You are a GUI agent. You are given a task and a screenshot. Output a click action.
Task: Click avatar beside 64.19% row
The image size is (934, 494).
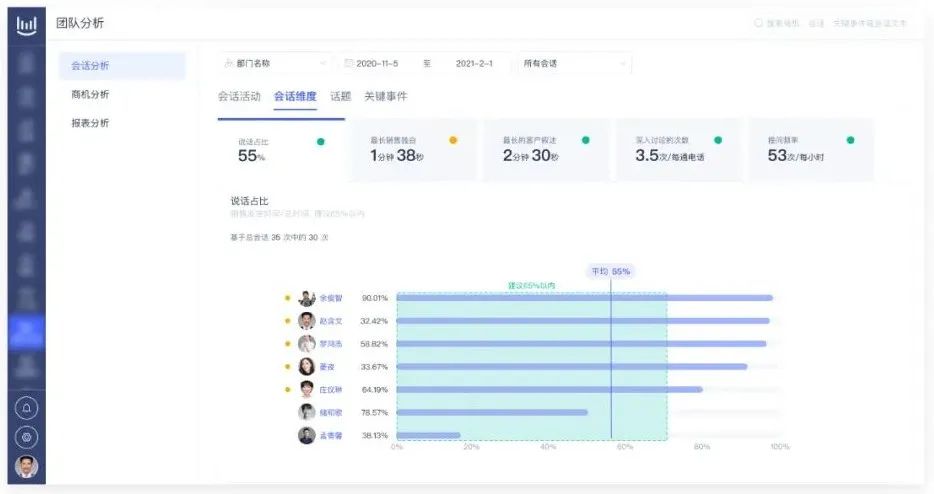coord(307,389)
